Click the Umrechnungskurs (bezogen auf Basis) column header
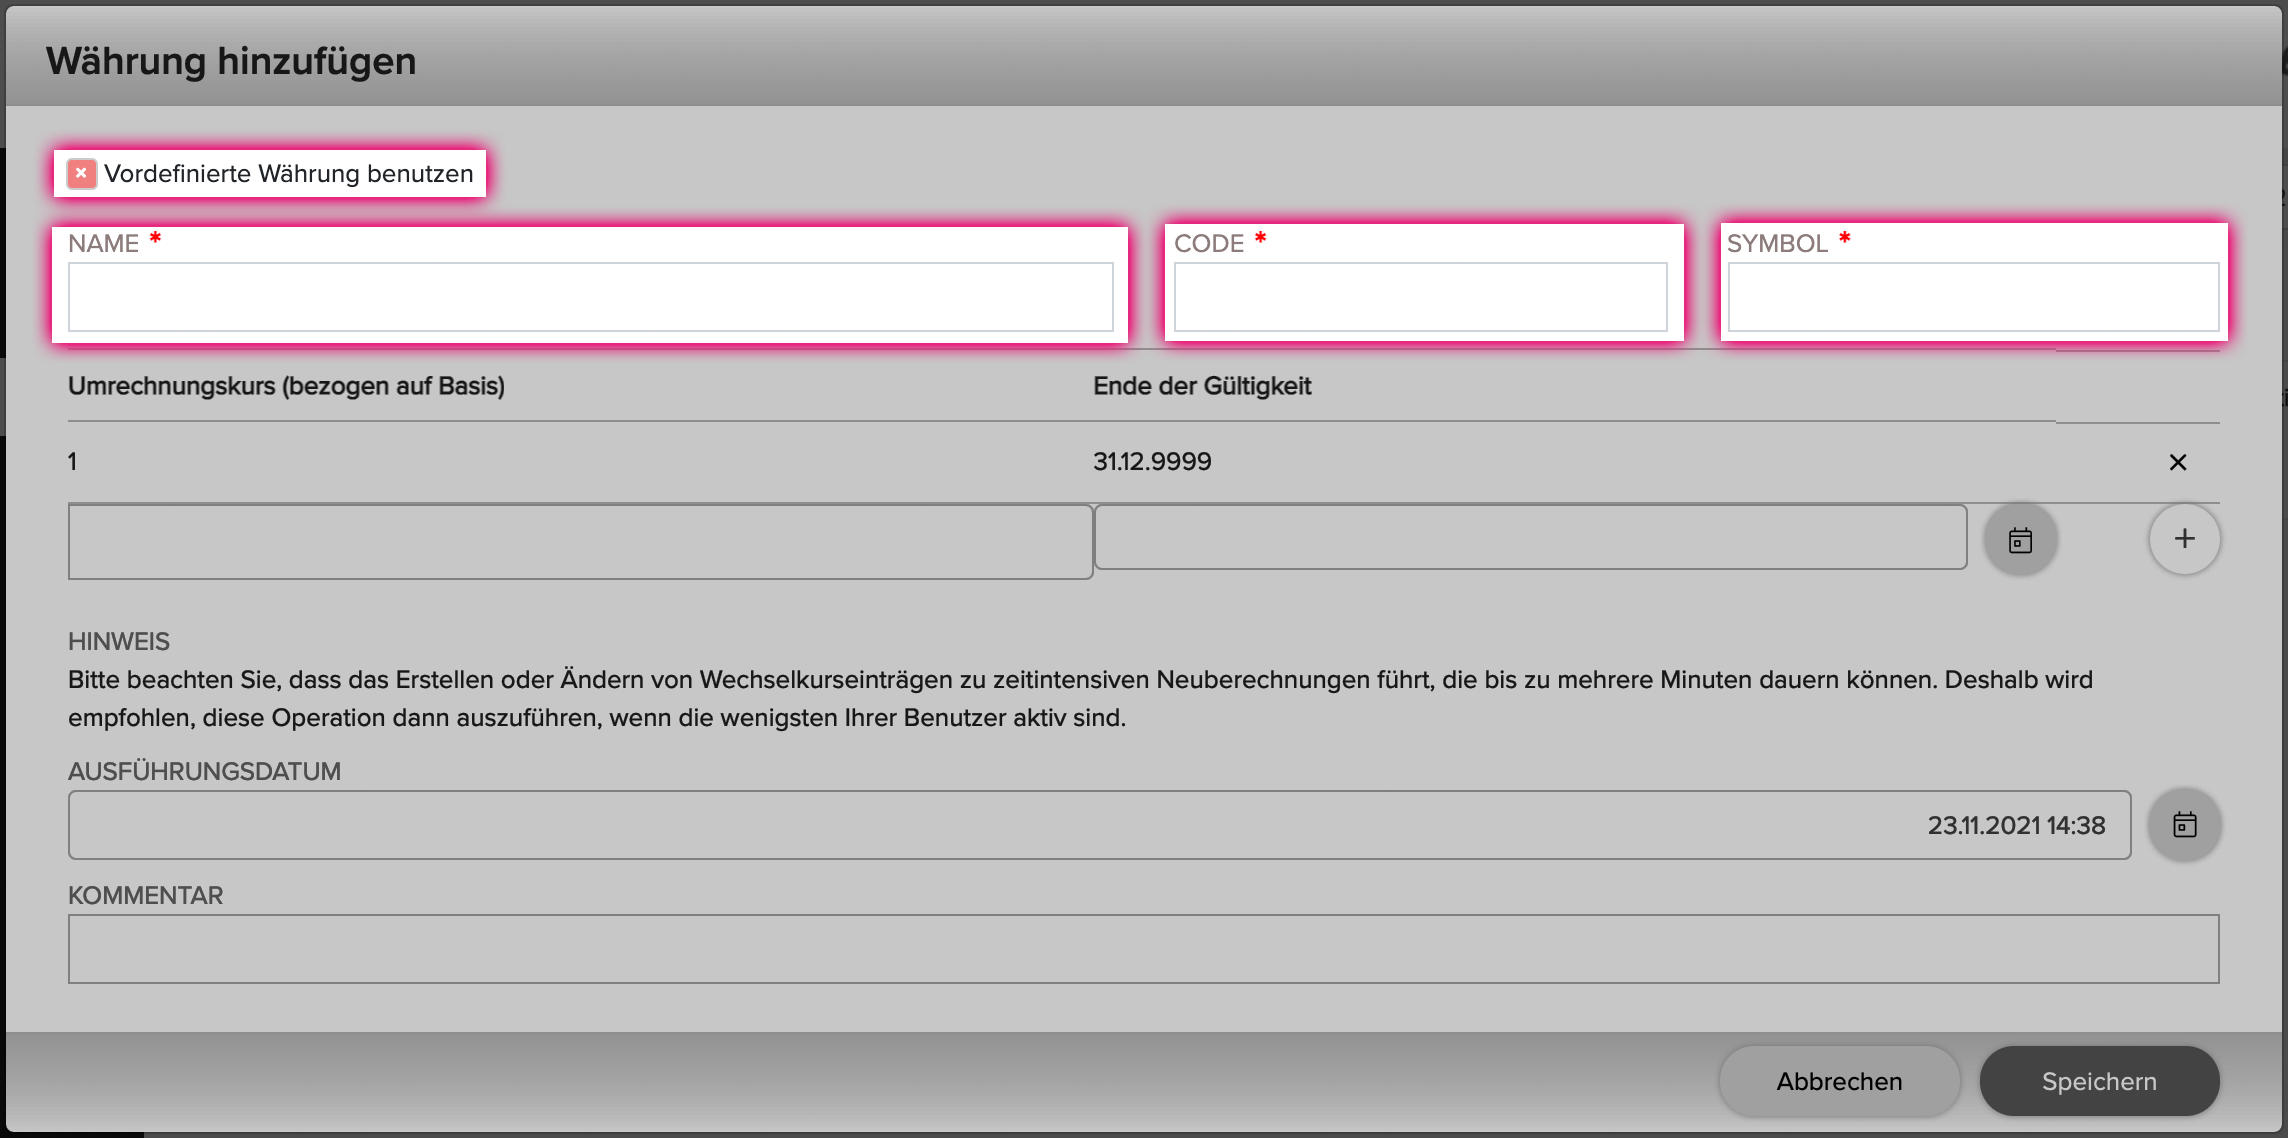The width and height of the screenshot is (2288, 1138). (x=286, y=386)
